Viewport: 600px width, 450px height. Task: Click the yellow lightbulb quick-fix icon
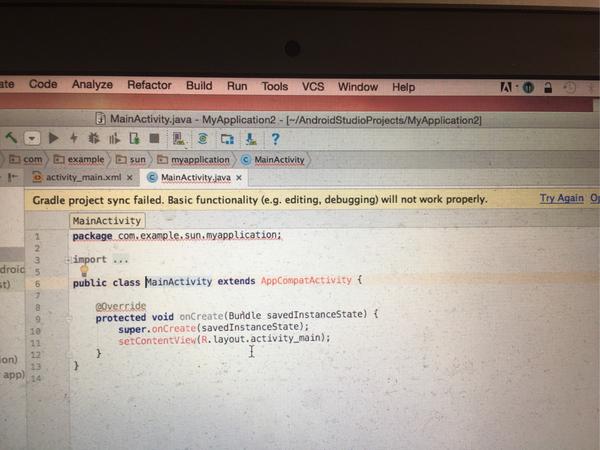[84, 271]
